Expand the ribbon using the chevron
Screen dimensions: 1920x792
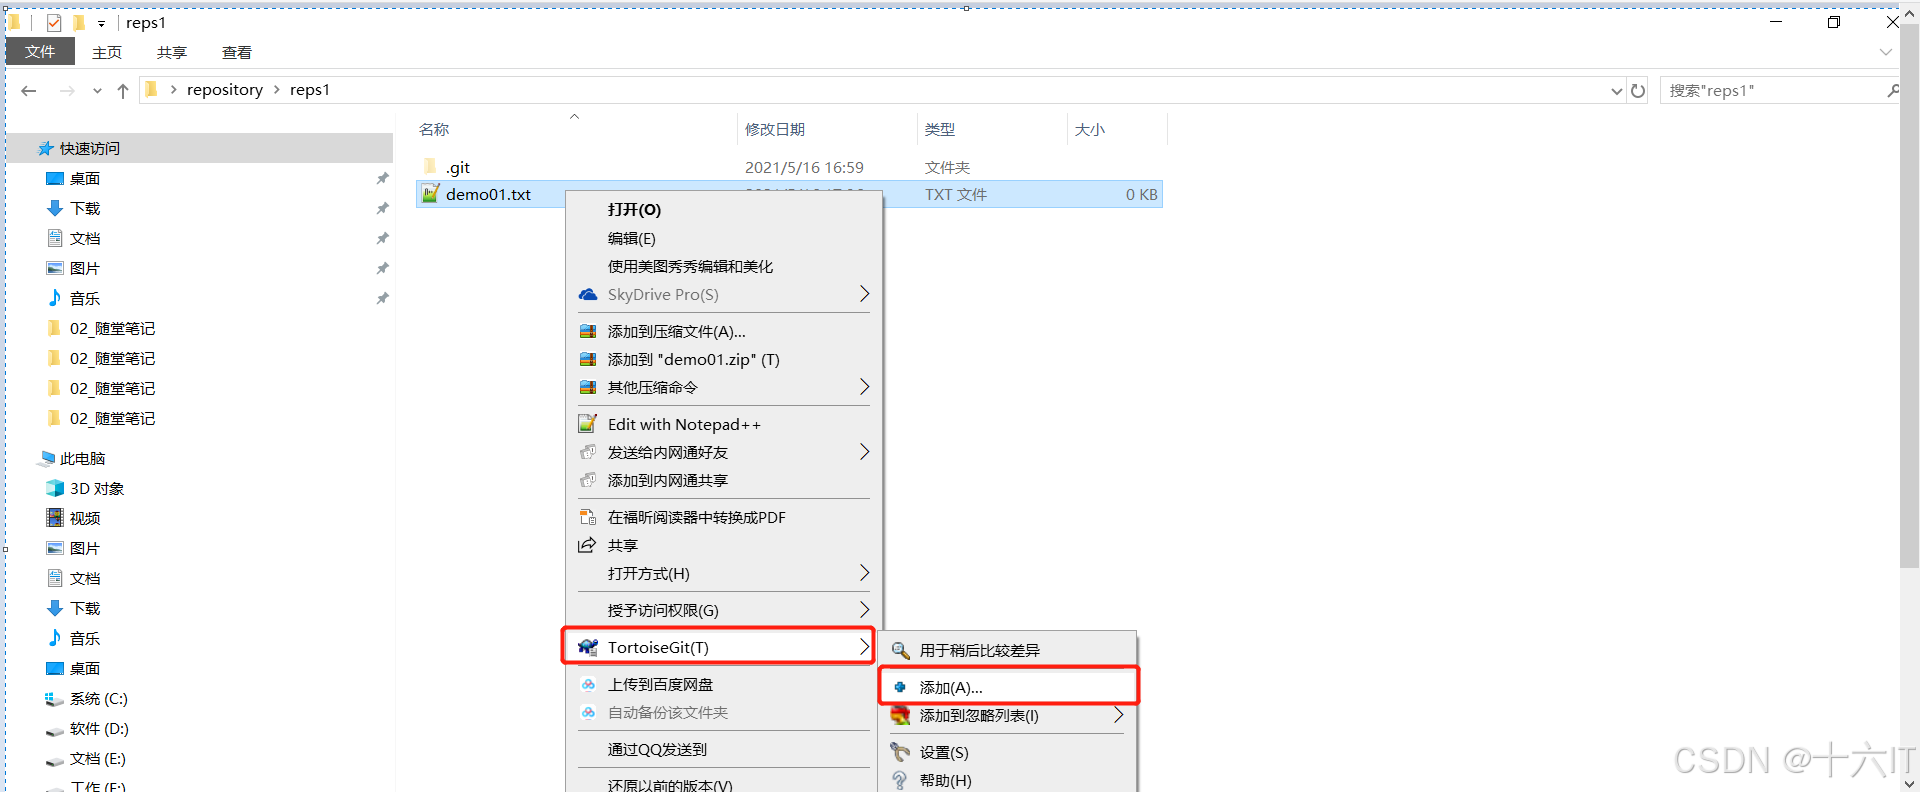[1885, 52]
